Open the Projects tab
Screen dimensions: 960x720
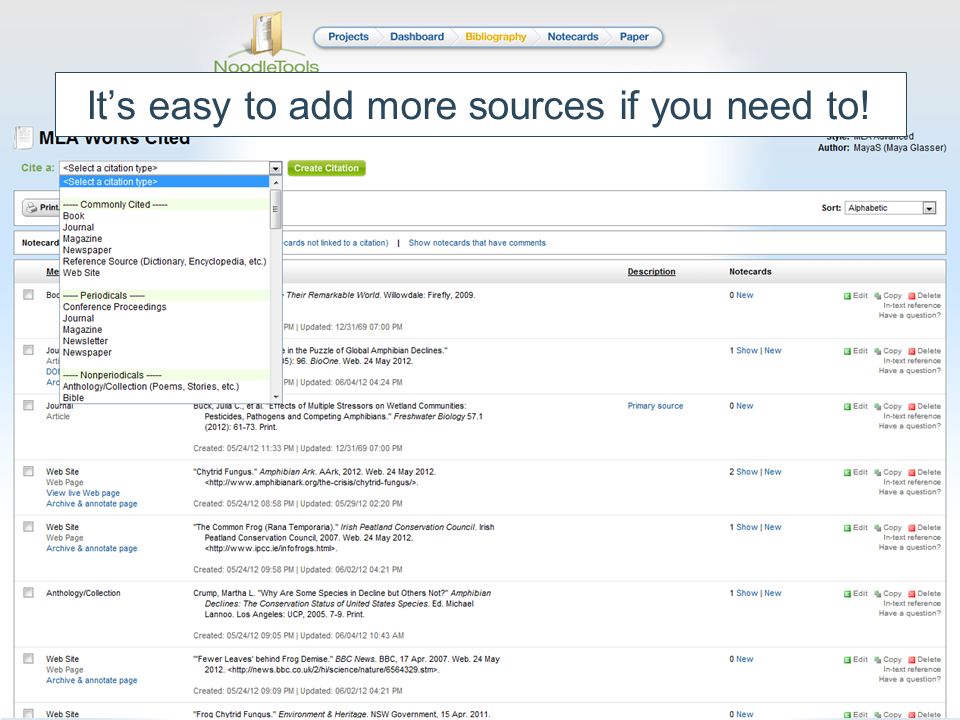(x=348, y=37)
